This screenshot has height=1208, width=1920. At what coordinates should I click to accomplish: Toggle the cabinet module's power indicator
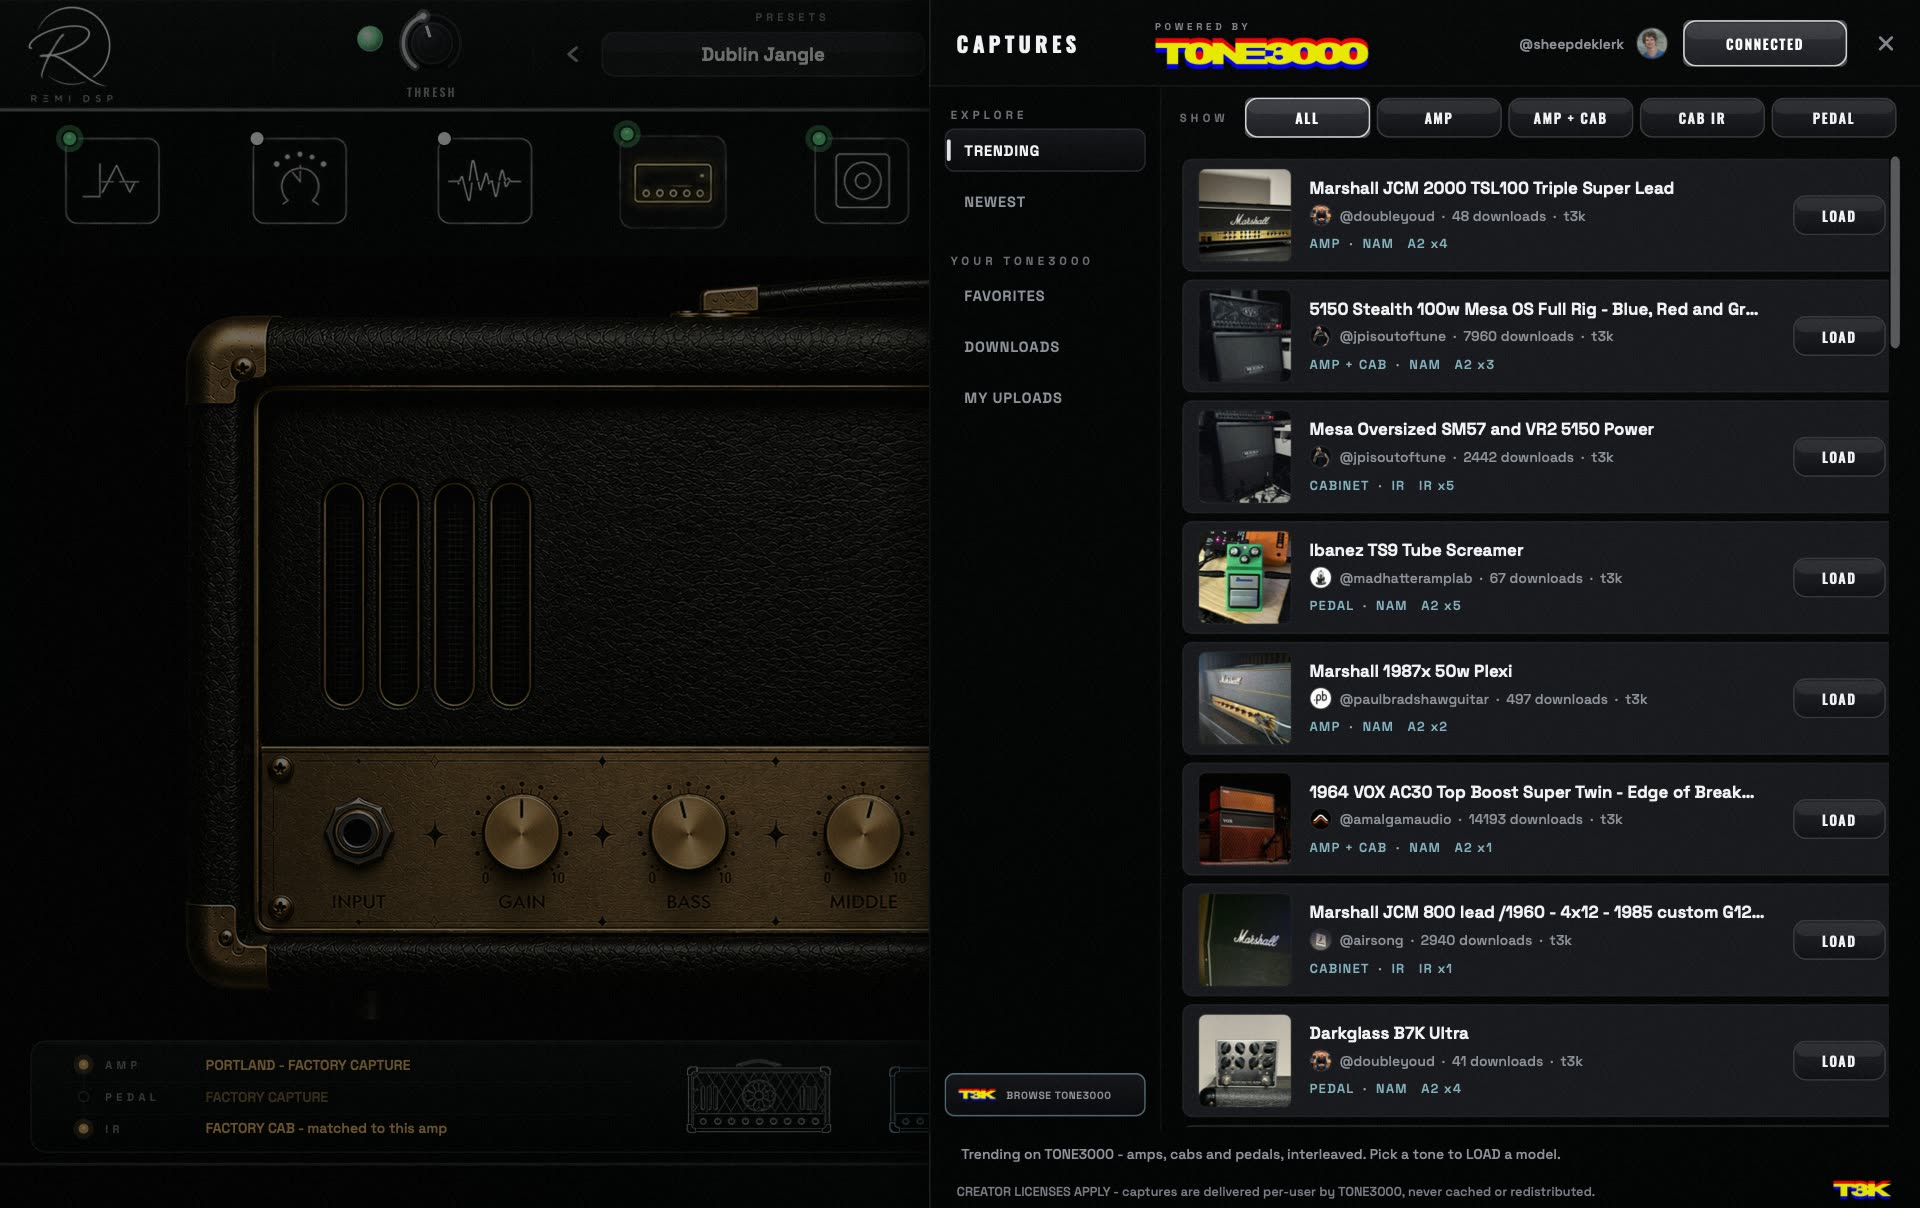click(x=818, y=138)
